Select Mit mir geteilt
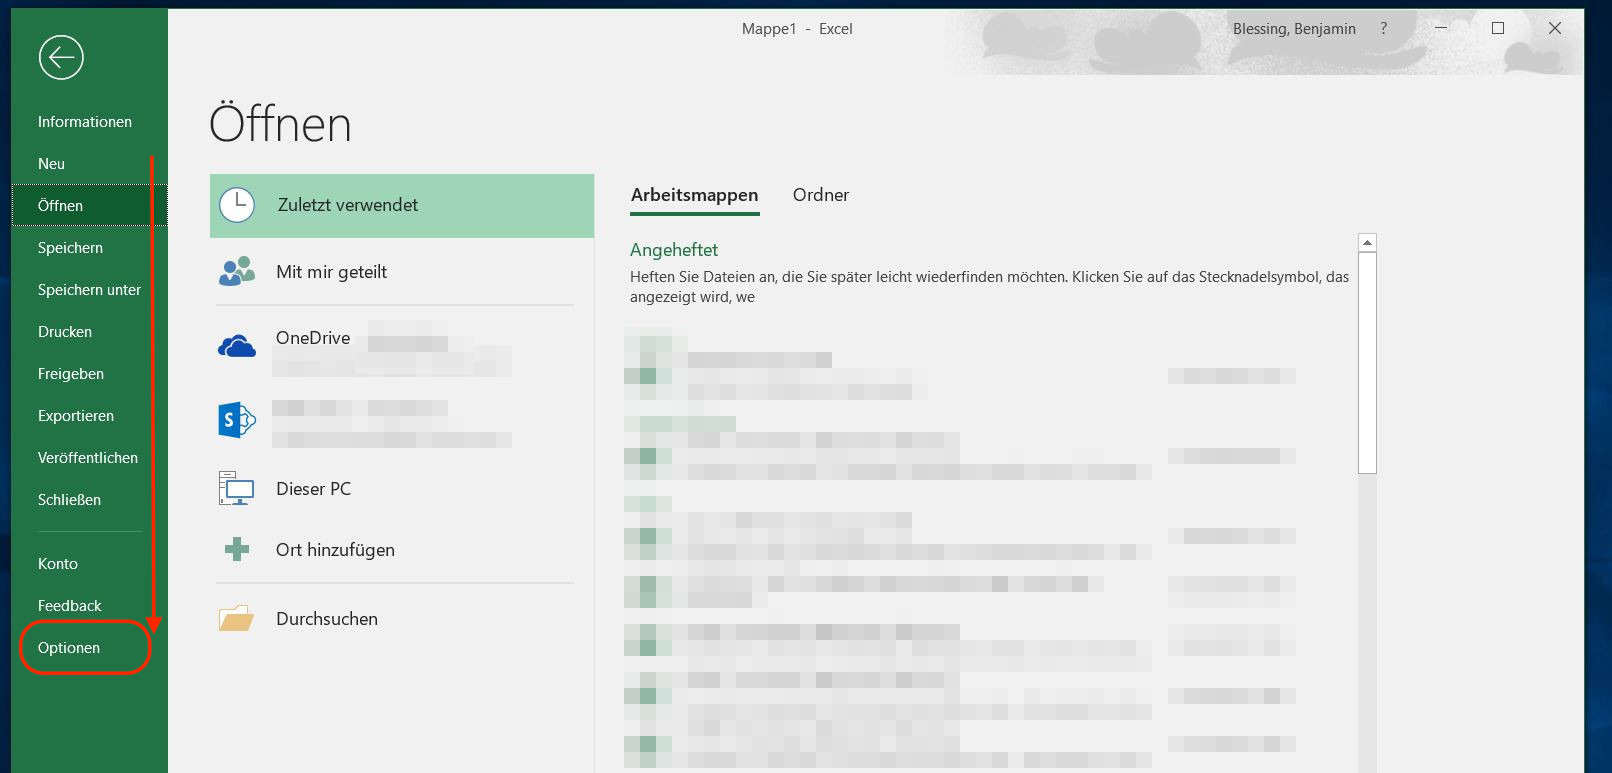 [402, 272]
